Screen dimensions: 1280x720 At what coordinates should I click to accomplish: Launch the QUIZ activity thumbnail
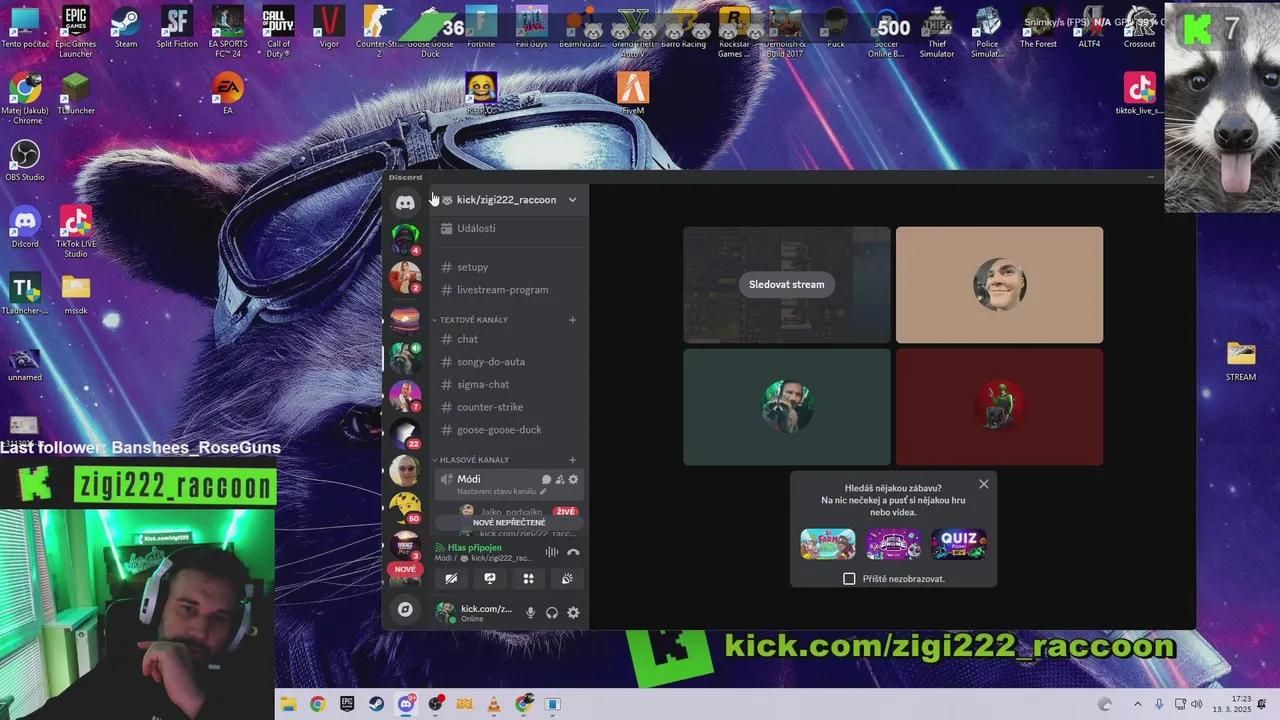tap(959, 544)
